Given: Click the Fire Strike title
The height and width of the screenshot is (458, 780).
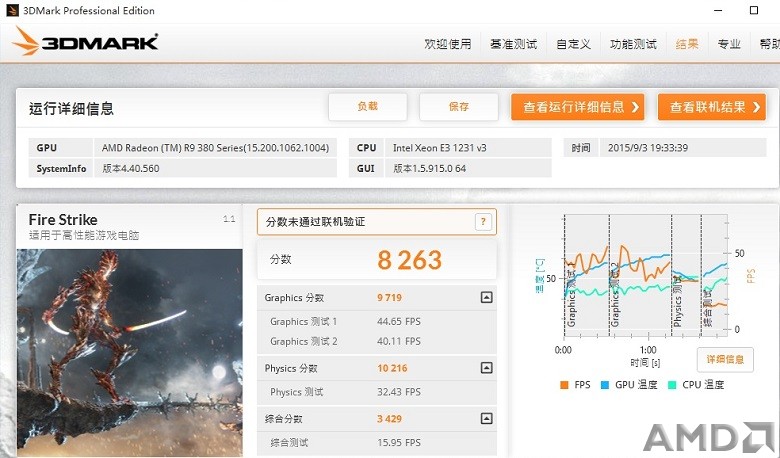Looking at the screenshot, I should tap(63, 219).
